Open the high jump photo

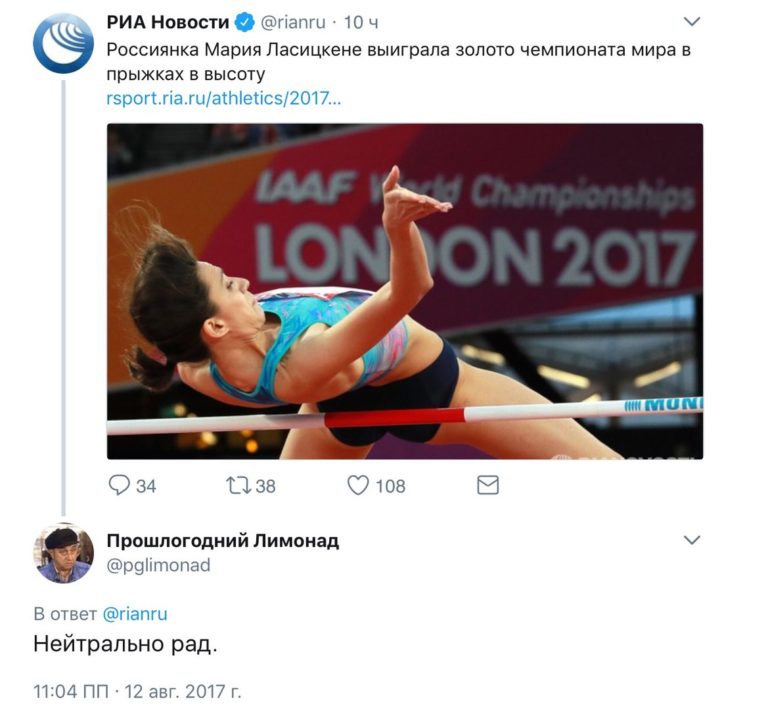pyautogui.click(x=405, y=291)
